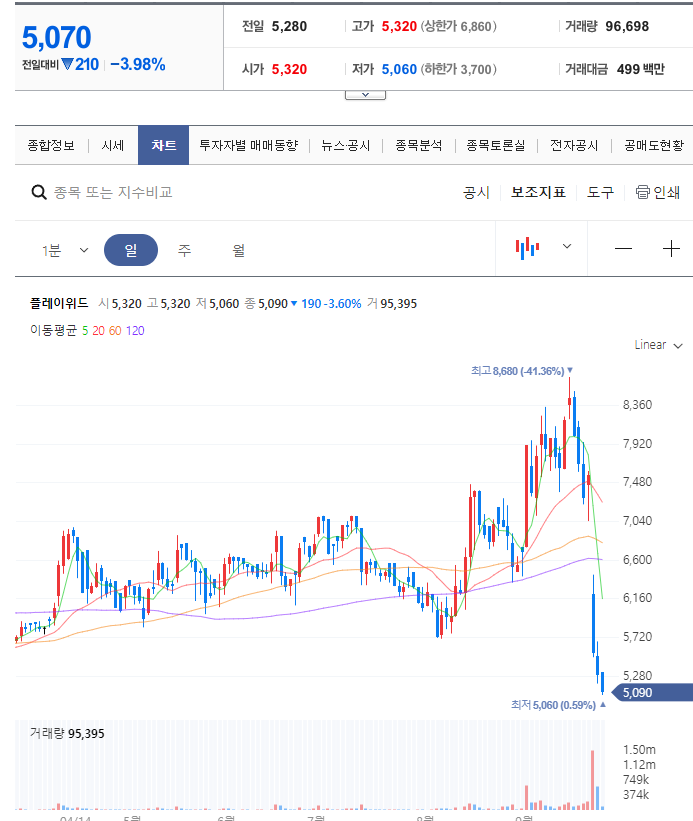Image resolution: width=693 pixels, height=821 pixels.
Task: Open the 종합정보 tab
Action: (51, 145)
